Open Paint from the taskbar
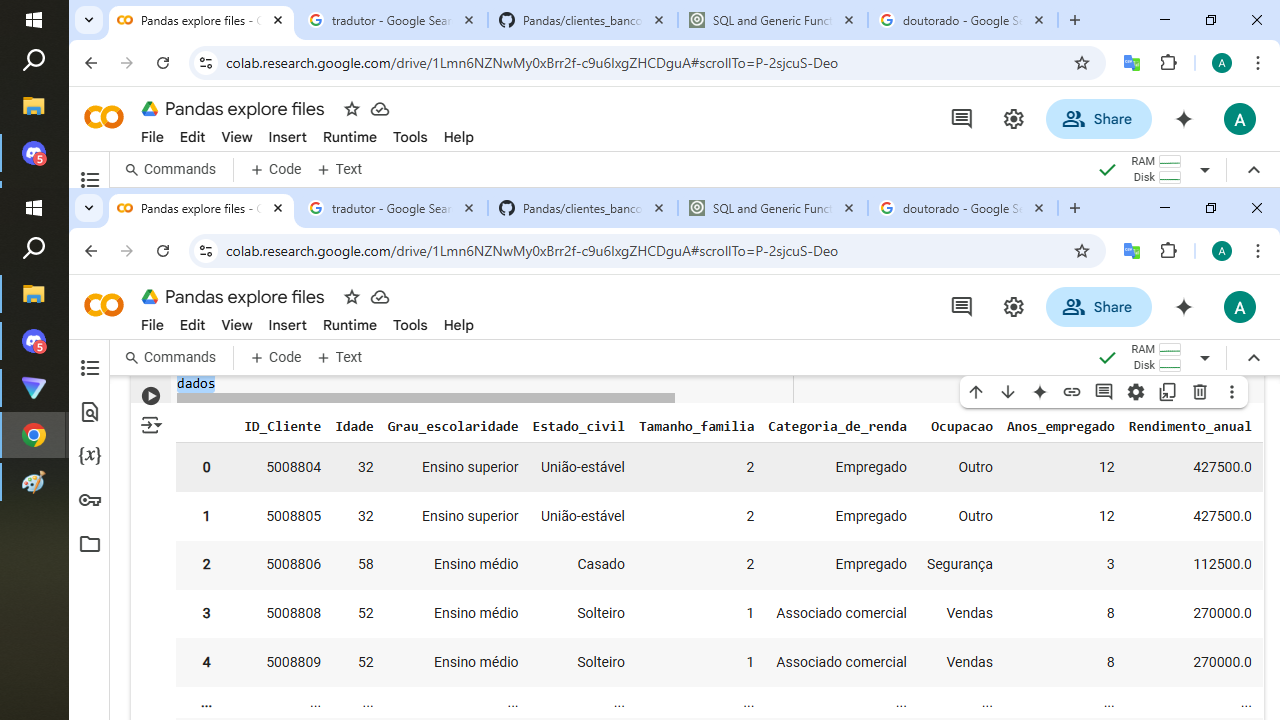 [34, 482]
